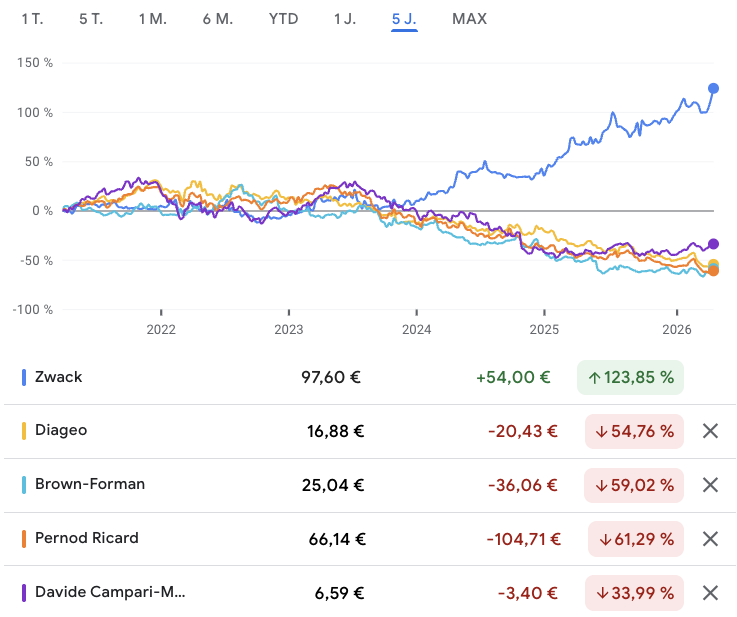Click the 100 % axis label
The width and height of the screenshot is (737, 617).
pyautogui.click(x=35, y=113)
